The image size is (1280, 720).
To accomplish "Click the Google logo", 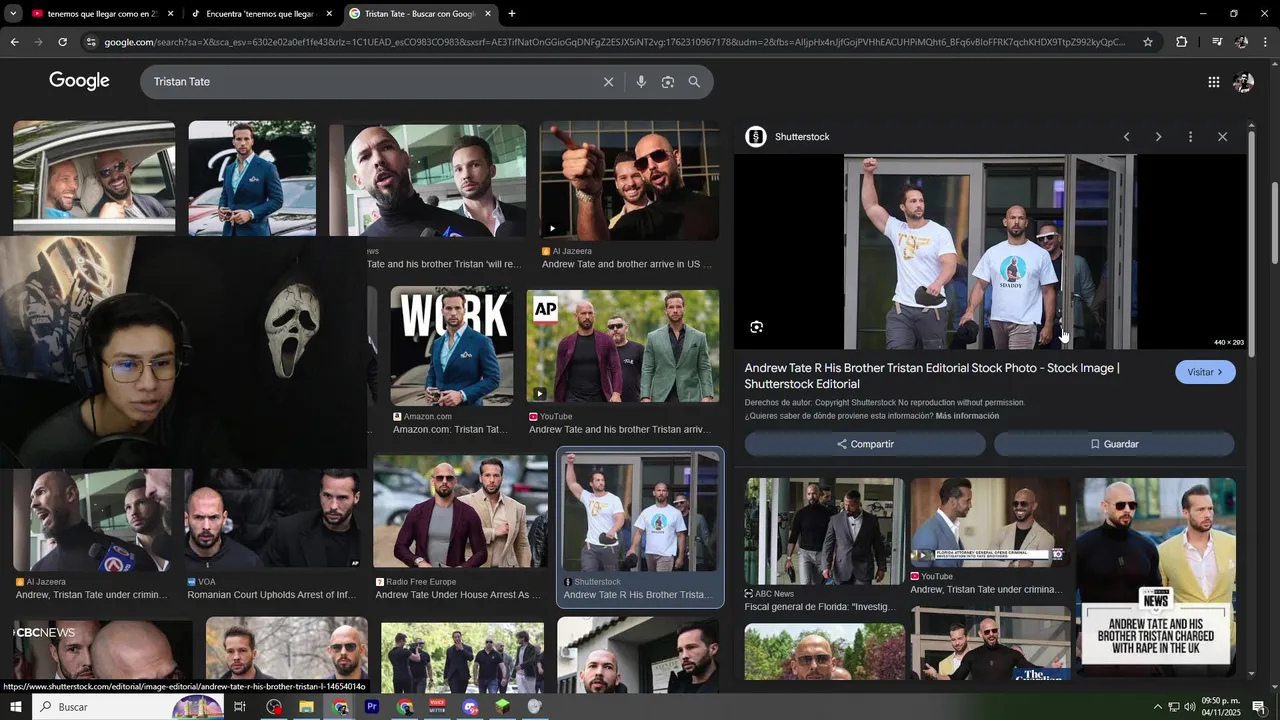I will click(x=79, y=81).
